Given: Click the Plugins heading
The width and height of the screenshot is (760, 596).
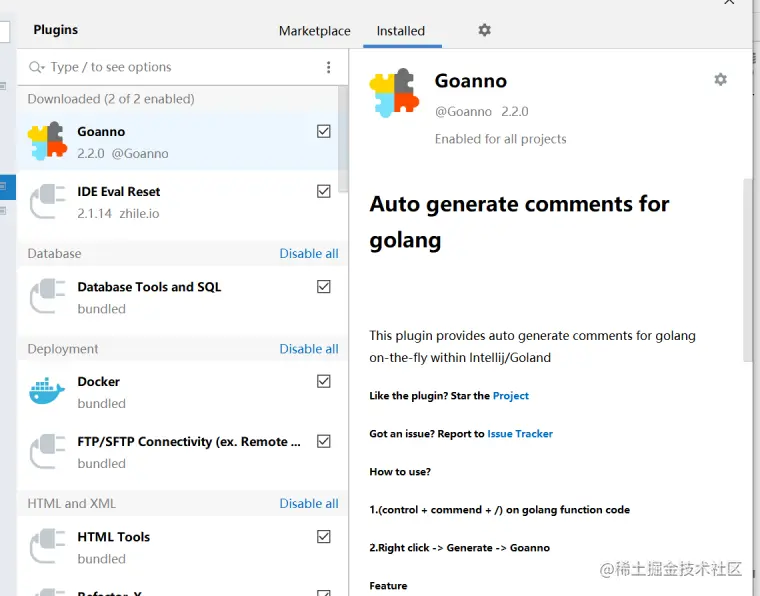Looking at the screenshot, I should tap(56, 30).
